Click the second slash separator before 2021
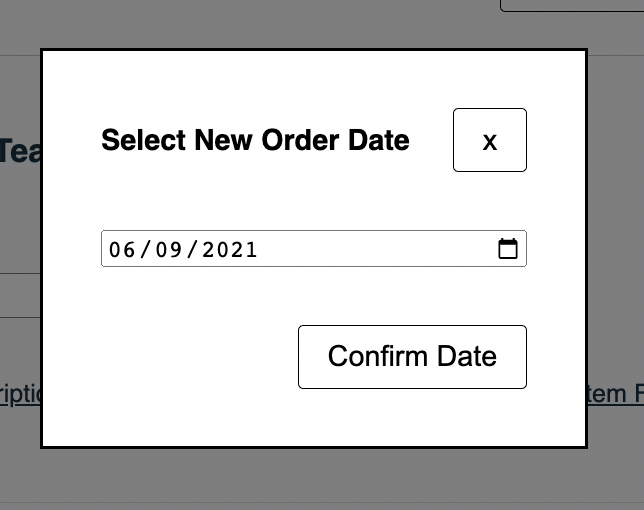 (192, 249)
